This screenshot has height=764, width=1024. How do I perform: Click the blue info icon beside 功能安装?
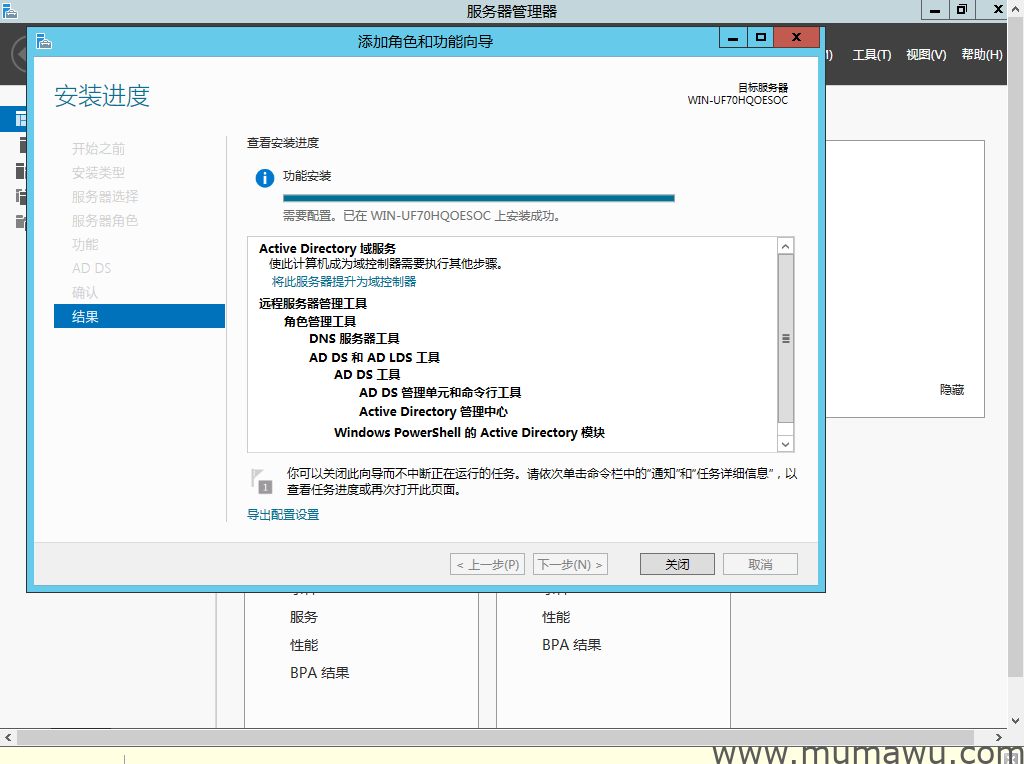[265, 178]
